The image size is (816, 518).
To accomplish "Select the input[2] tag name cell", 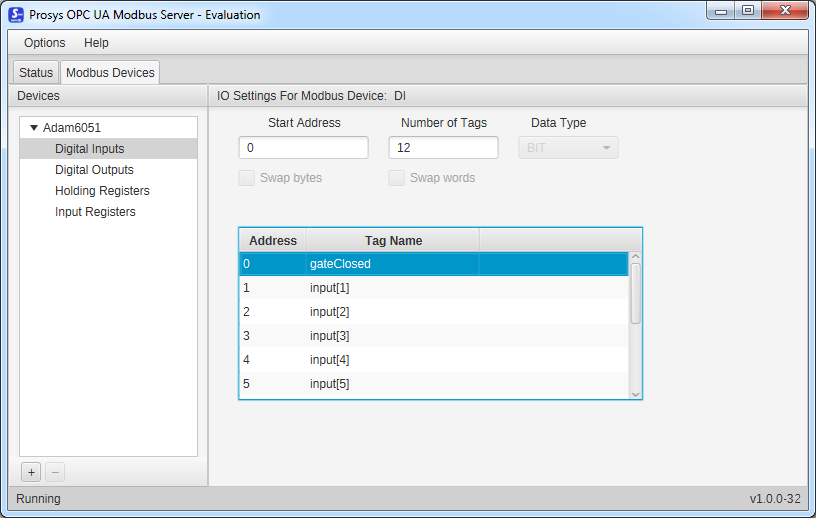I will coord(393,312).
